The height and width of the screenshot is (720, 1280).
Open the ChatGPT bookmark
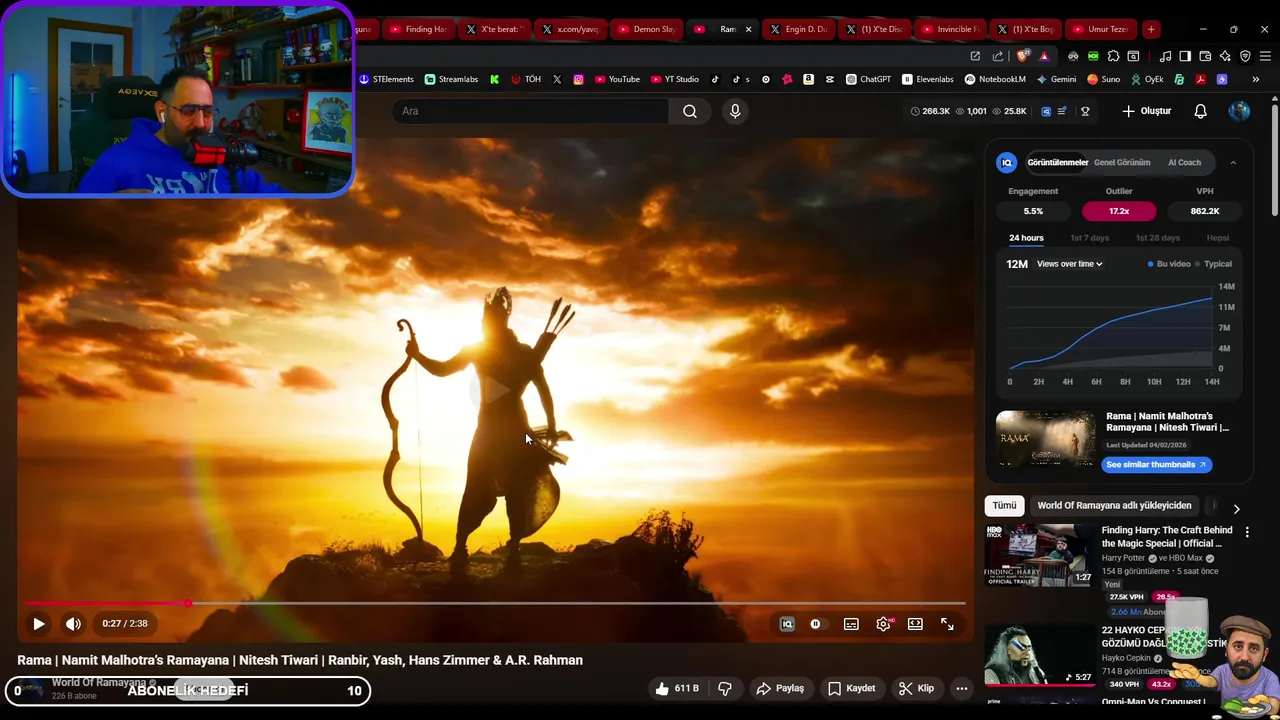click(x=868, y=79)
